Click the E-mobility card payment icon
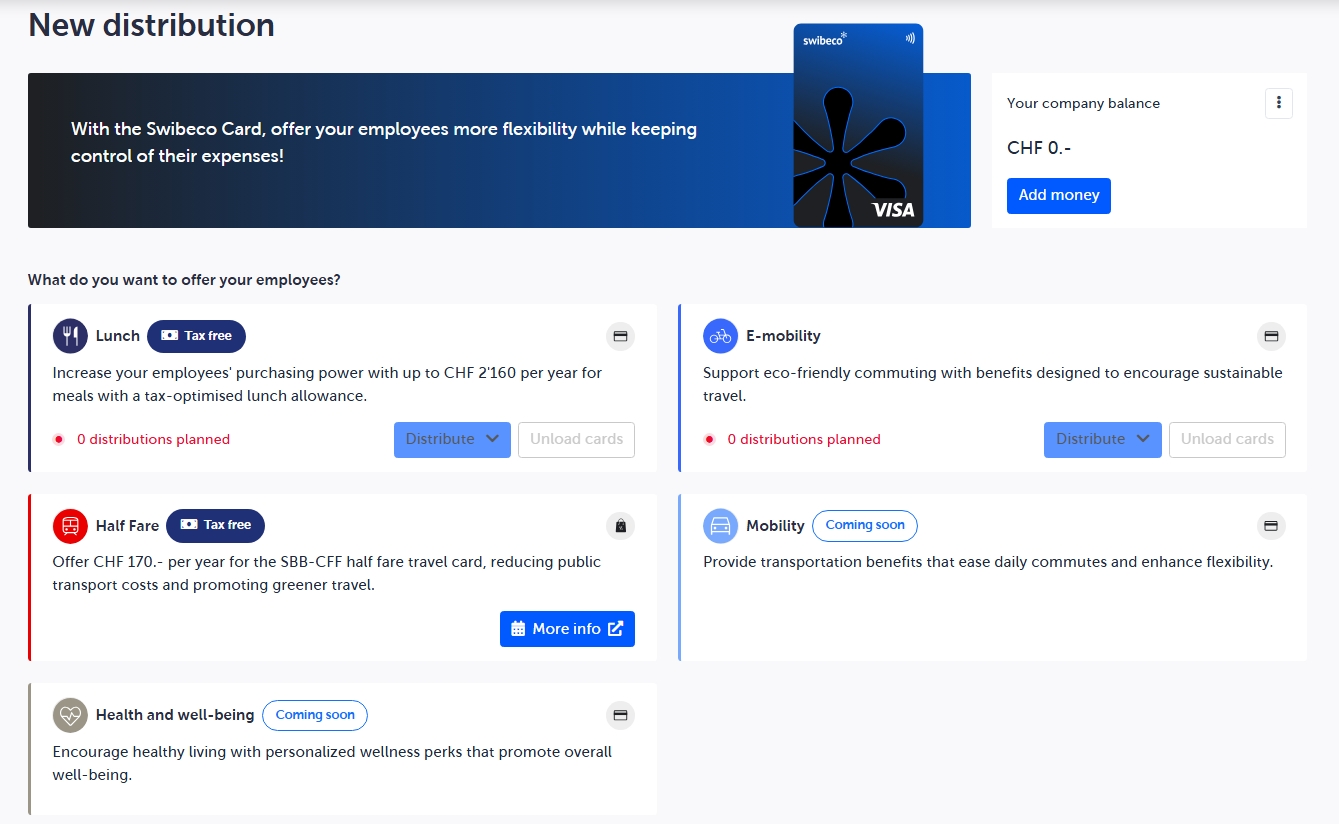 click(1271, 336)
